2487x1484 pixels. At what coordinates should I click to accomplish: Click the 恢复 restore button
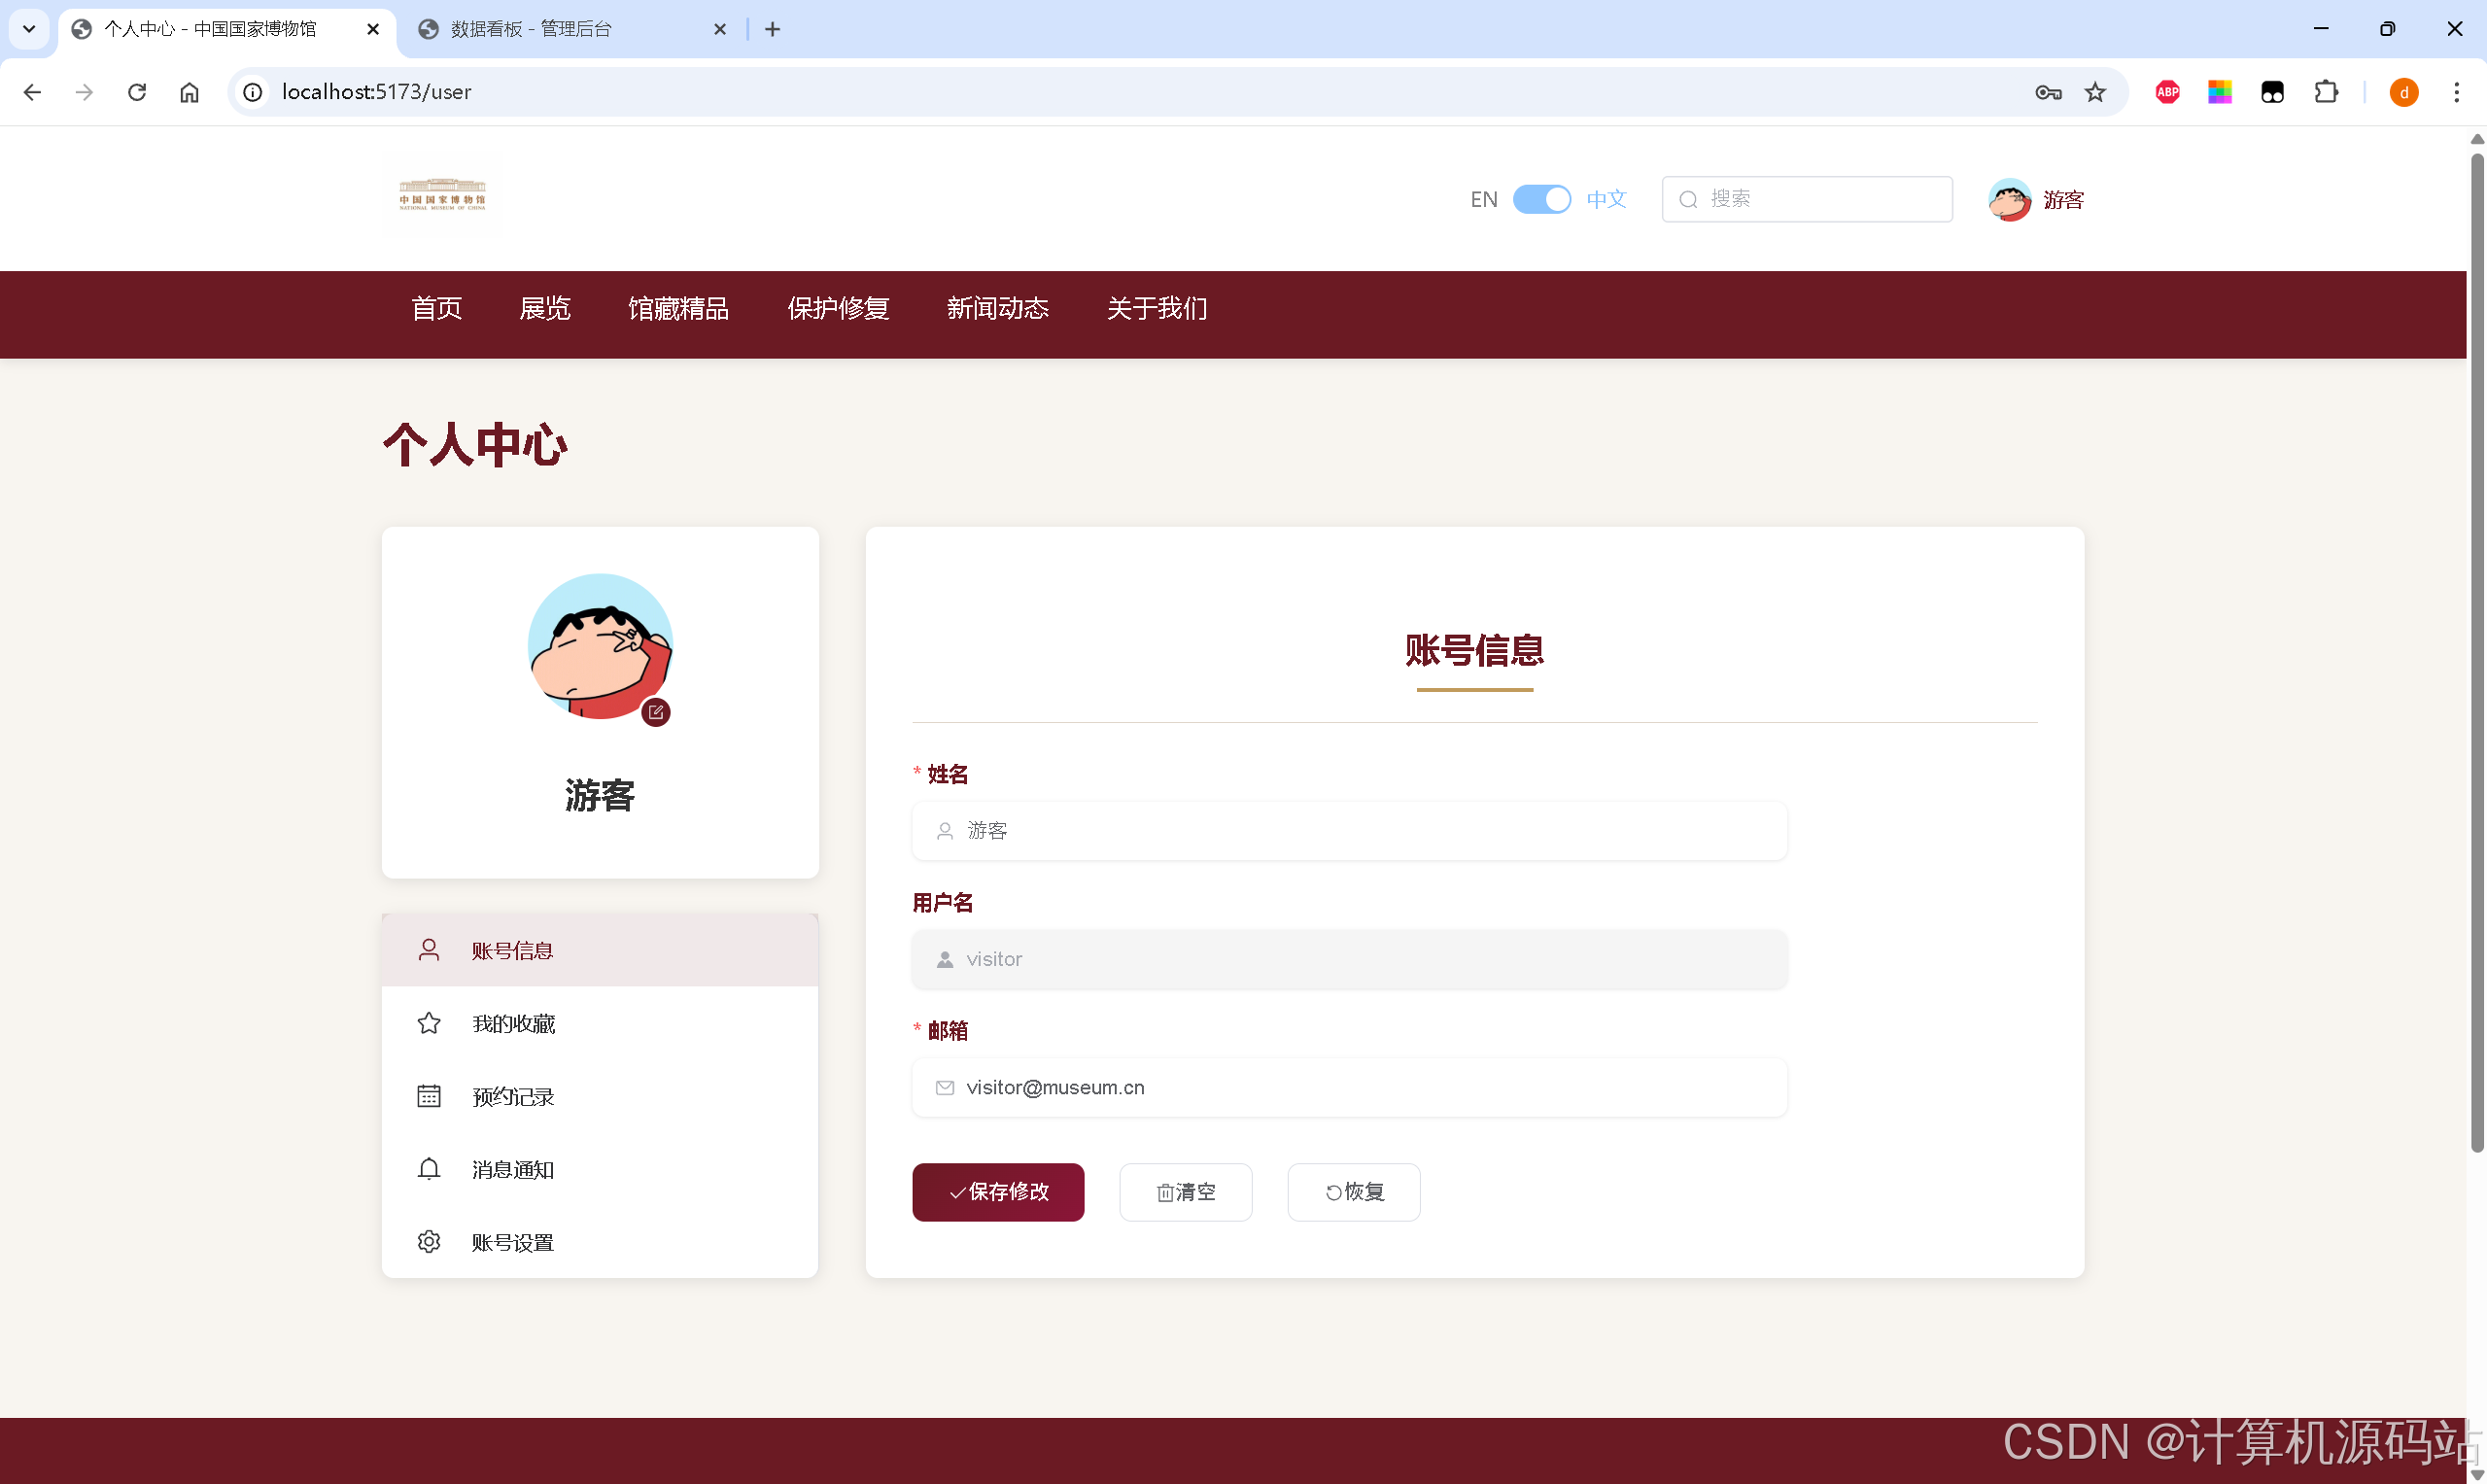coord(1353,1192)
